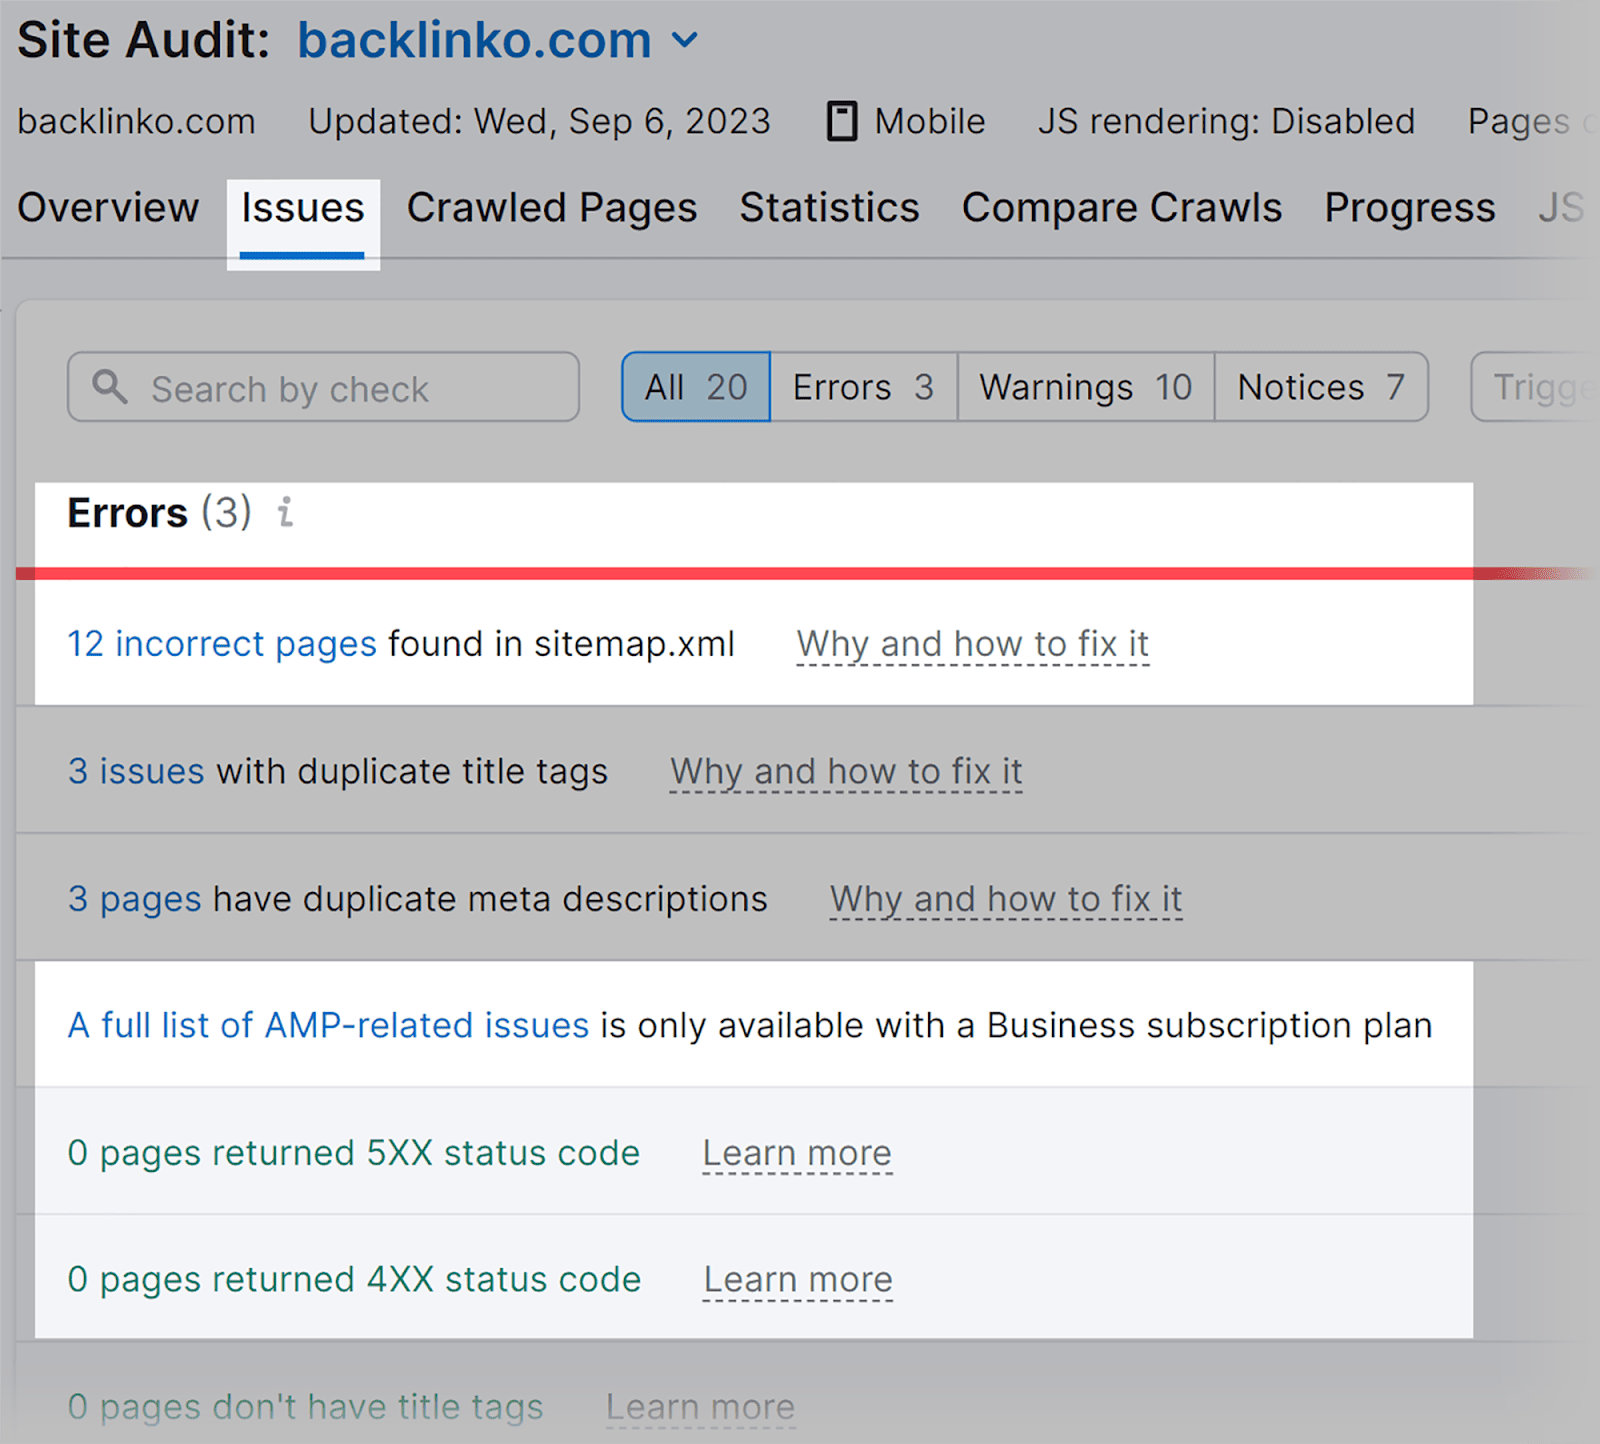Click the Mobile device icon
Image resolution: width=1600 pixels, height=1444 pixels.
click(x=843, y=120)
